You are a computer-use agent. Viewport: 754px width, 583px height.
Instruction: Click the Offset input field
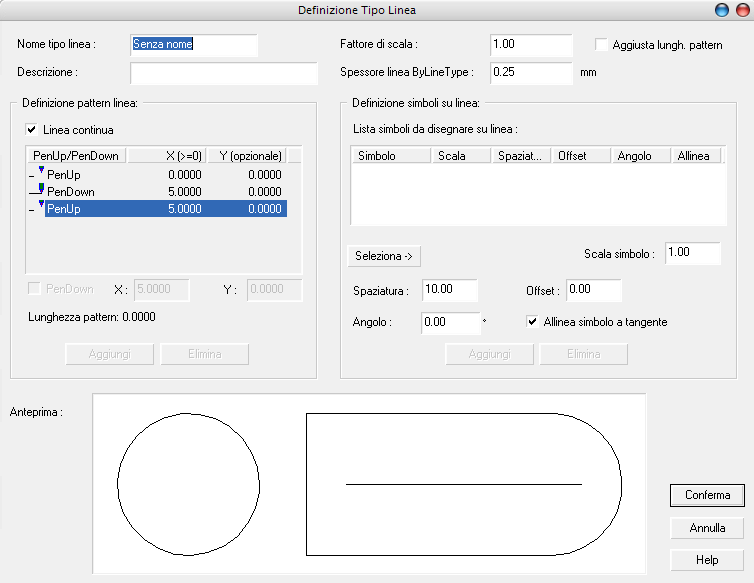pos(594,290)
